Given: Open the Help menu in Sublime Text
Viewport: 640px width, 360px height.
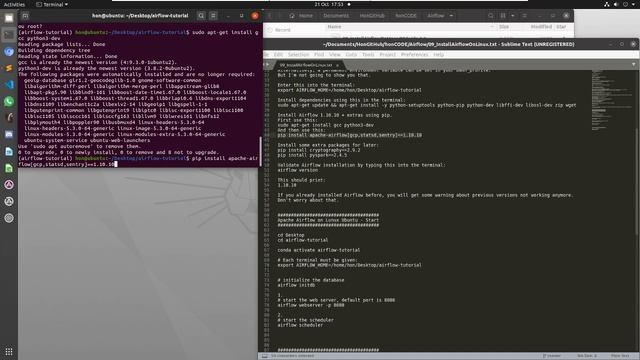Looking at the screenshot, I should click(x=438, y=54).
